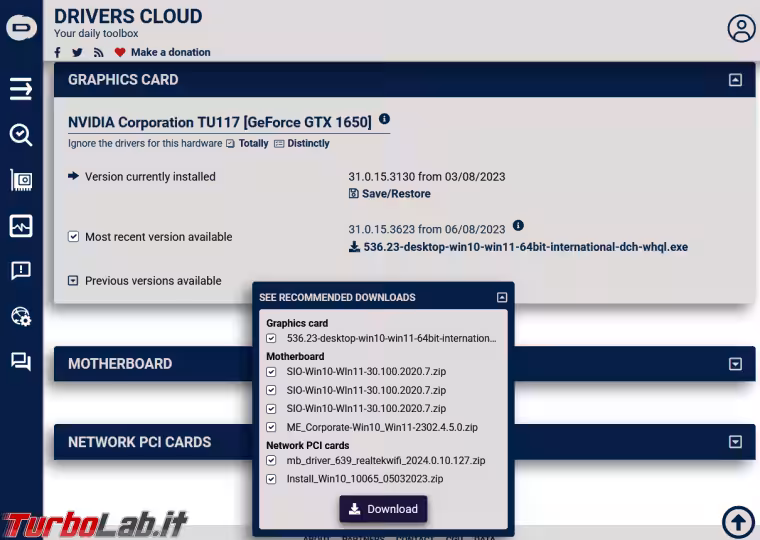The width and height of the screenshot is (760, 540).
Task: Click download icon beside 536.23 exe file
Action: [354, 247]
